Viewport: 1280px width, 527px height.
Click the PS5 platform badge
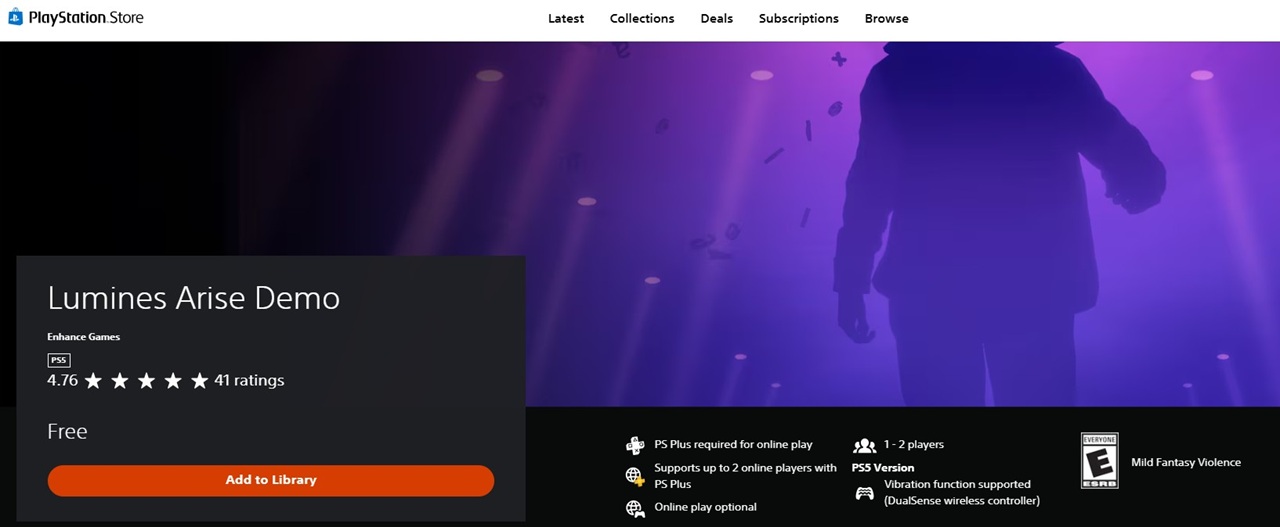tap(59, 360)
